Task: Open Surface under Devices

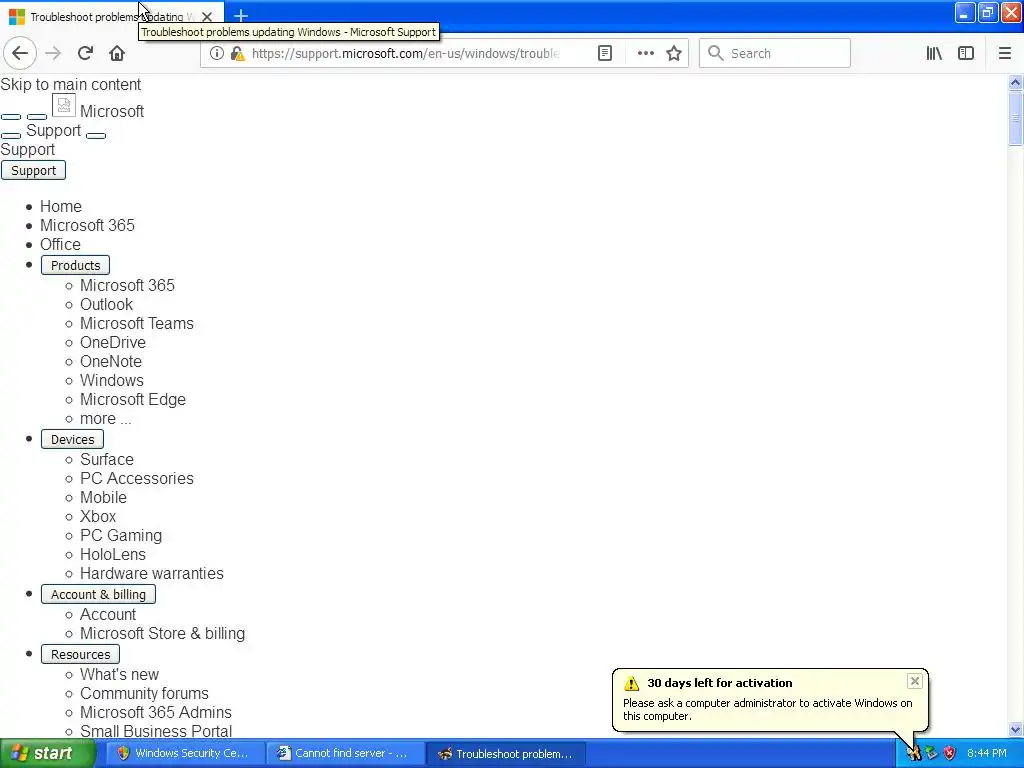Action: (x=106, y=459)
